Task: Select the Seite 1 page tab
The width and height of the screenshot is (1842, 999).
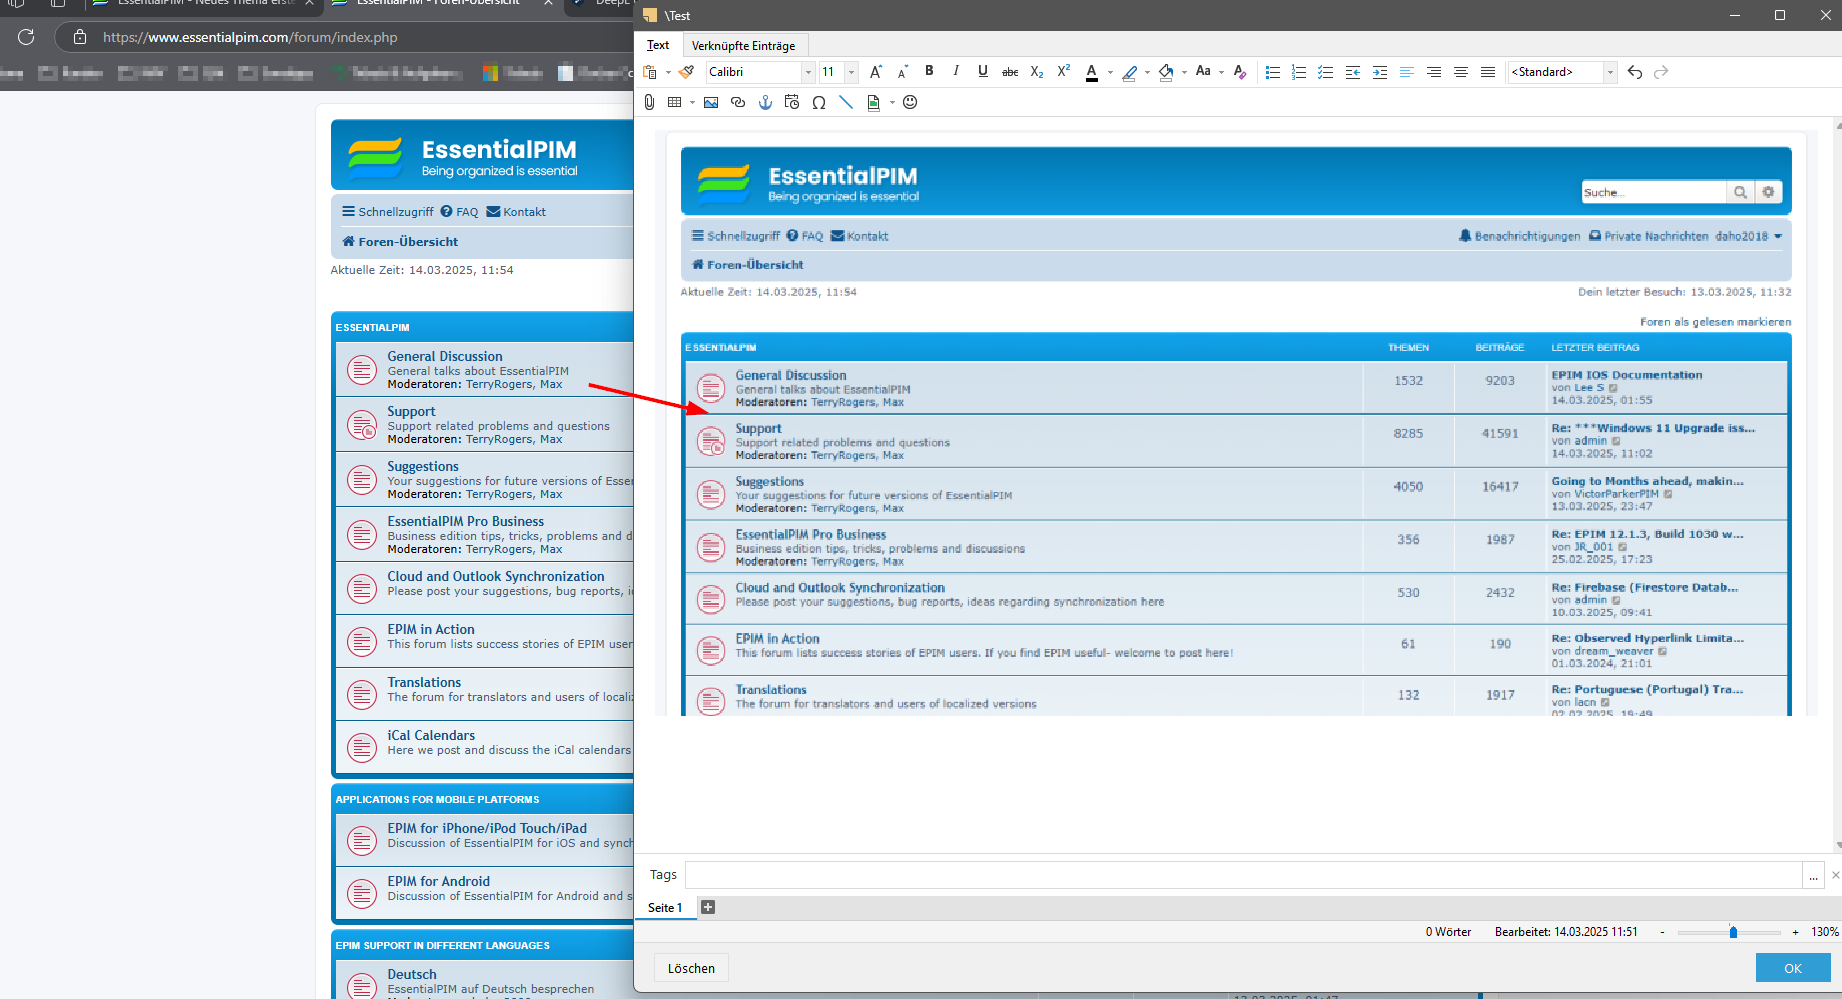Action: point(665,908)
